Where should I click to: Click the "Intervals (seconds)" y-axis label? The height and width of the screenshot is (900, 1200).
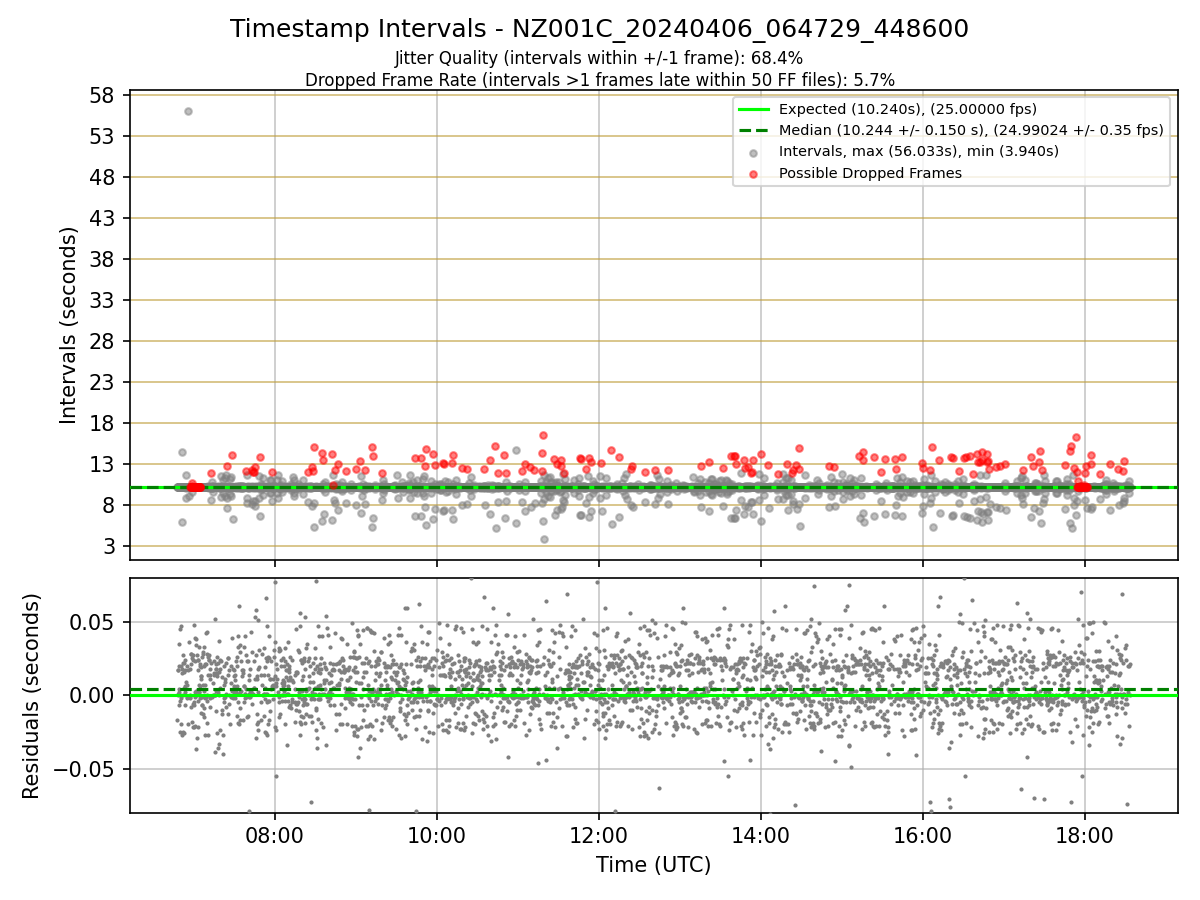[69, 325]
